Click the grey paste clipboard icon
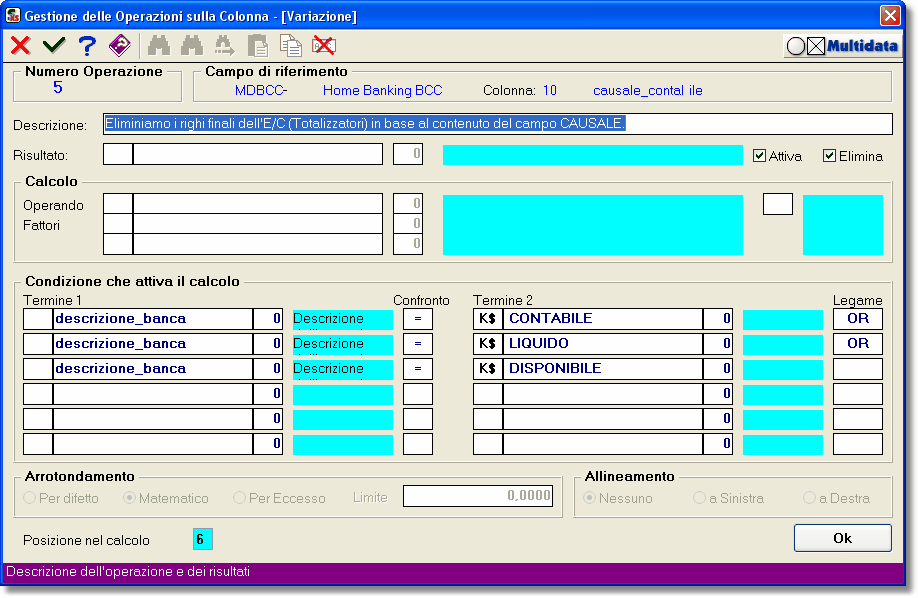 (258, 45)
